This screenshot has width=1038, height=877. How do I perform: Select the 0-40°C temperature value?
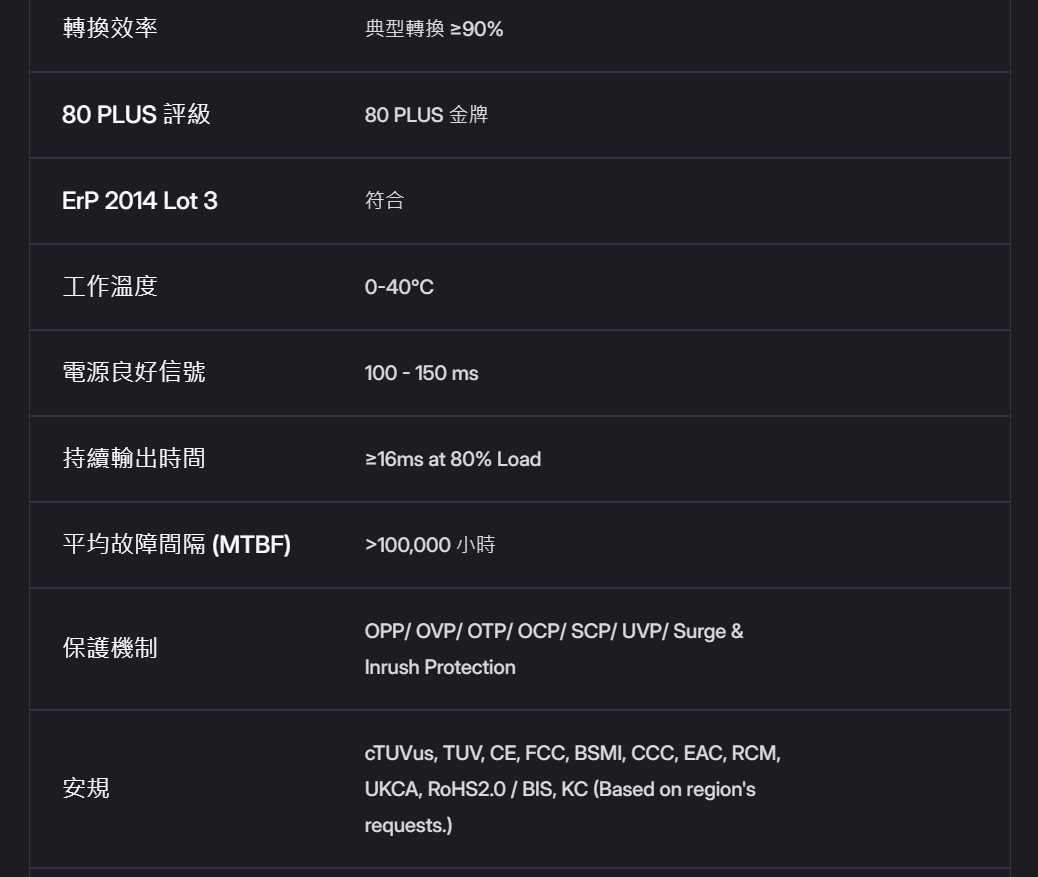pyautogui.click(x=399, y=287)
